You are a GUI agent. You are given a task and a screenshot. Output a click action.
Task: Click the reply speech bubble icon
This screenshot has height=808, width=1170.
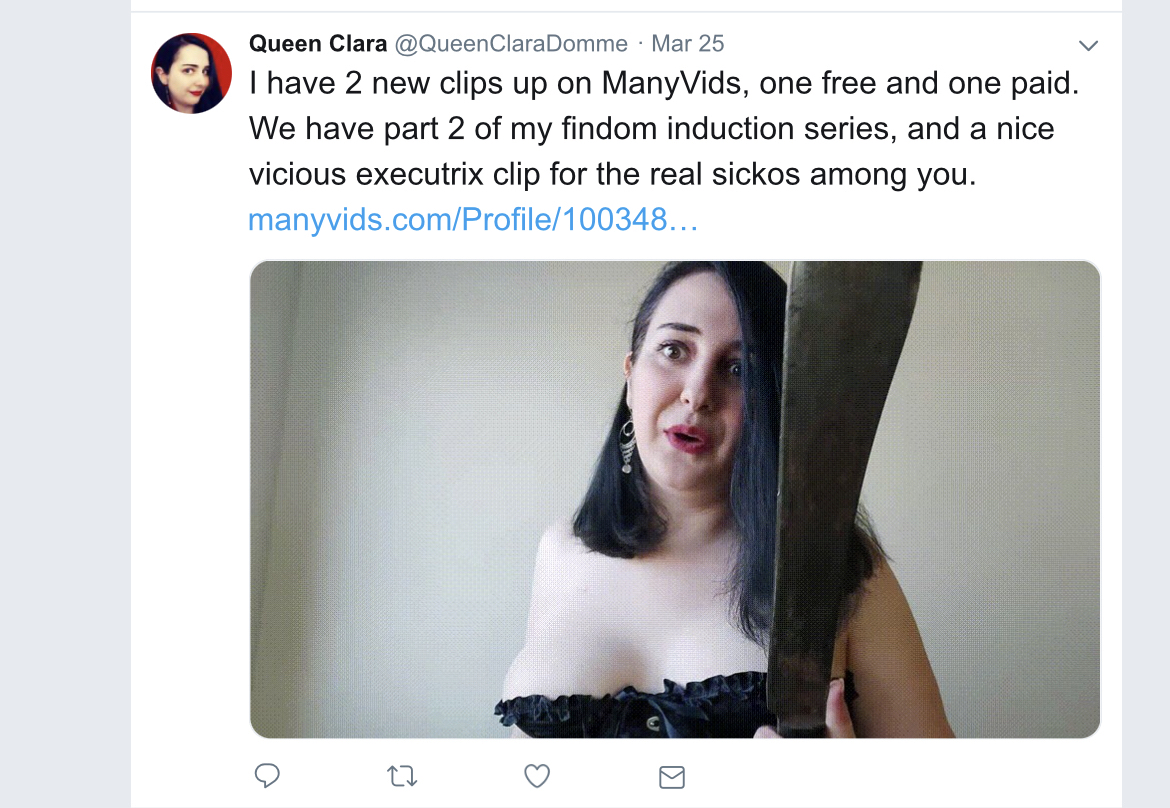click(267, 776)
